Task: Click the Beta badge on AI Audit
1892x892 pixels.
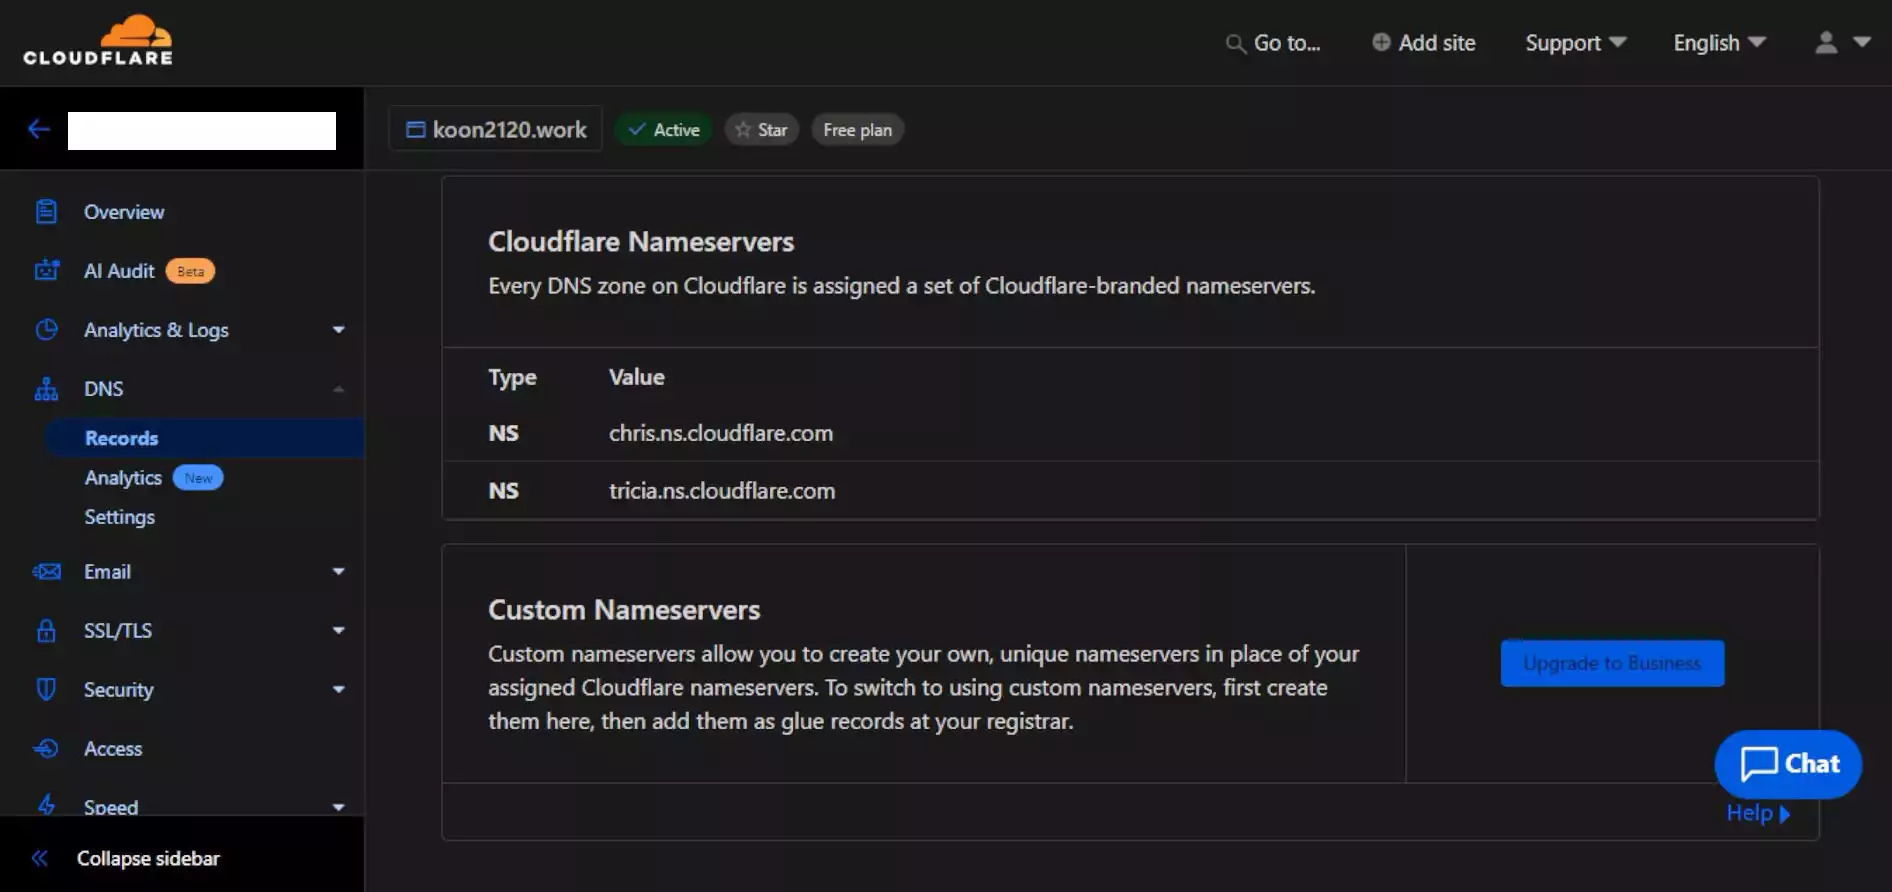Action: [190, 271]
